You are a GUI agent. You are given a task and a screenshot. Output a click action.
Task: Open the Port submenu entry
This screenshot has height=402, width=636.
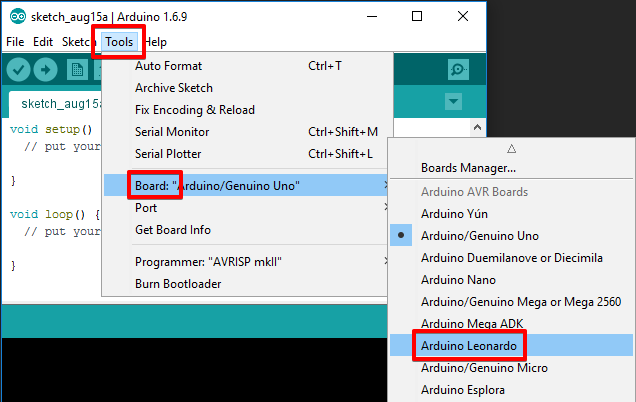tap(247, 208)
